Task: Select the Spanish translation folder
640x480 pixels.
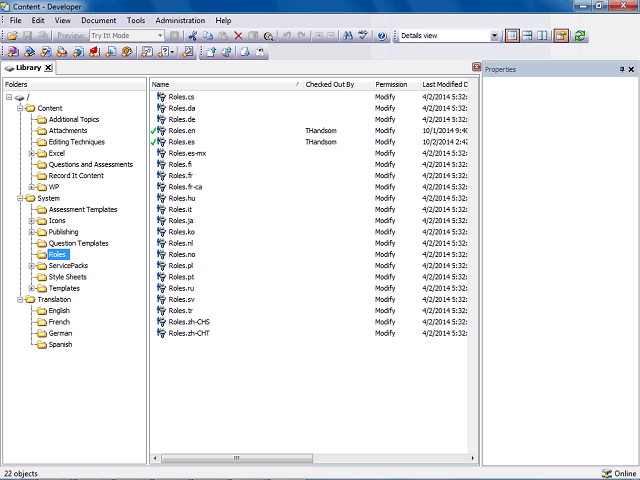Action: [x=60, y=344]
